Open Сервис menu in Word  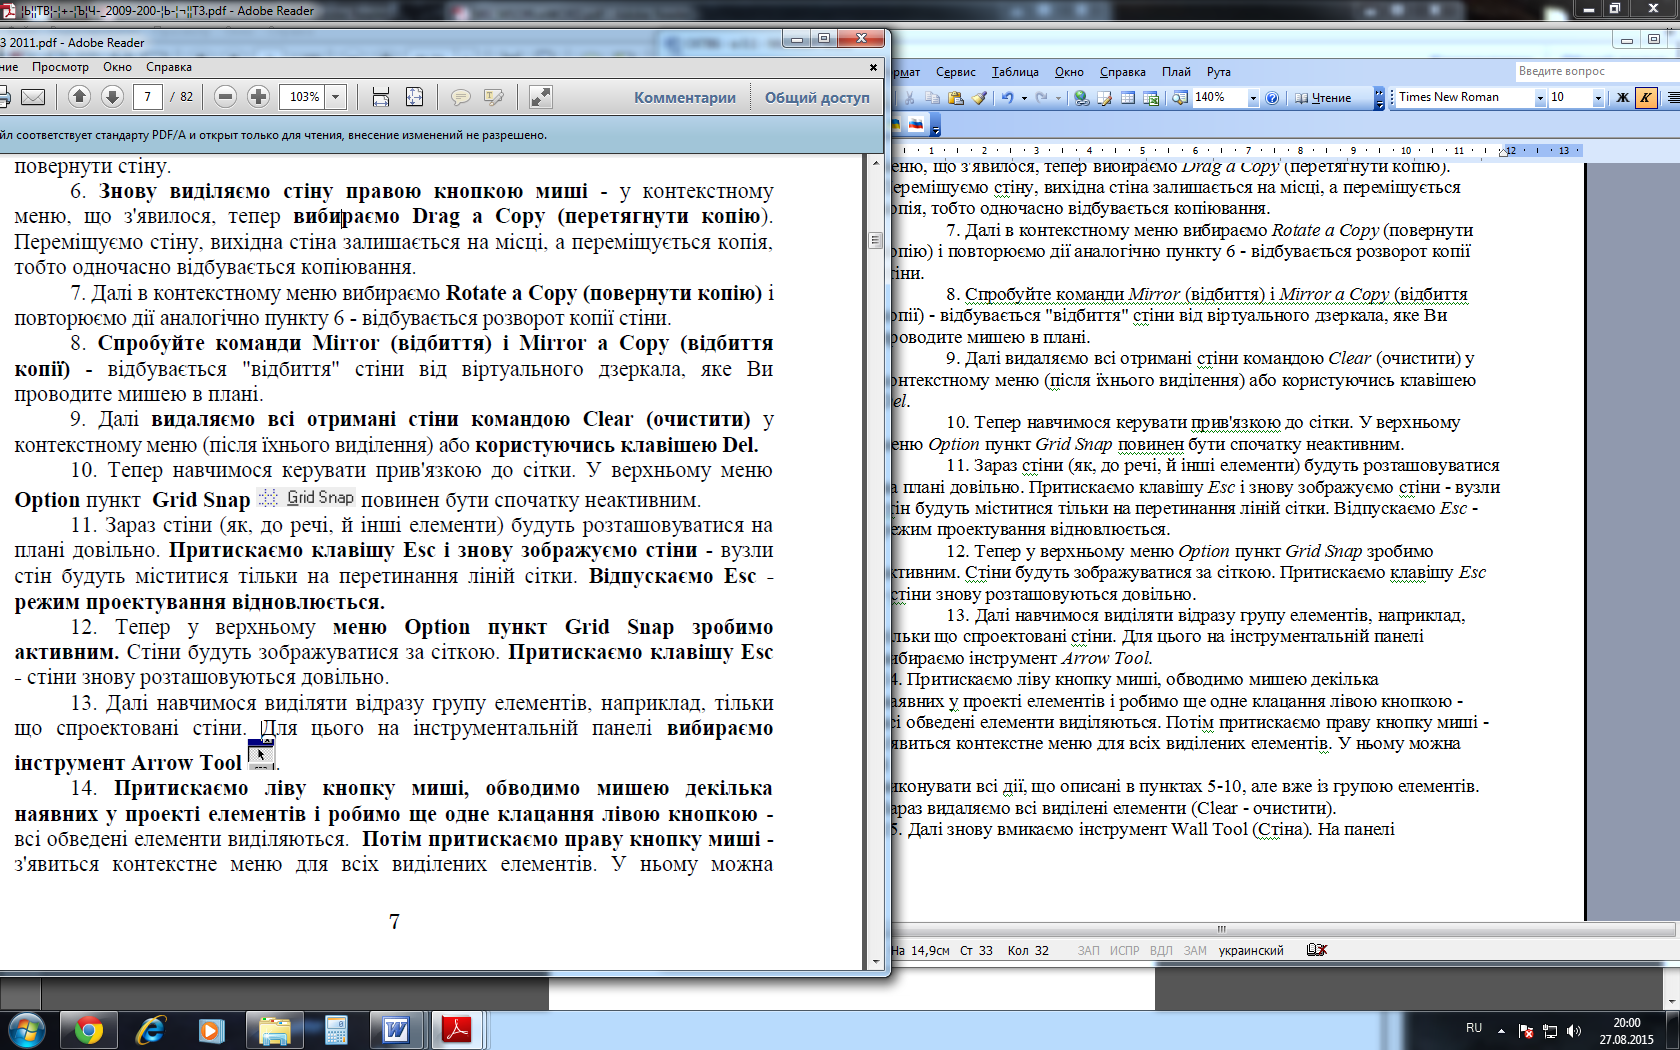[x=956, y=72]
